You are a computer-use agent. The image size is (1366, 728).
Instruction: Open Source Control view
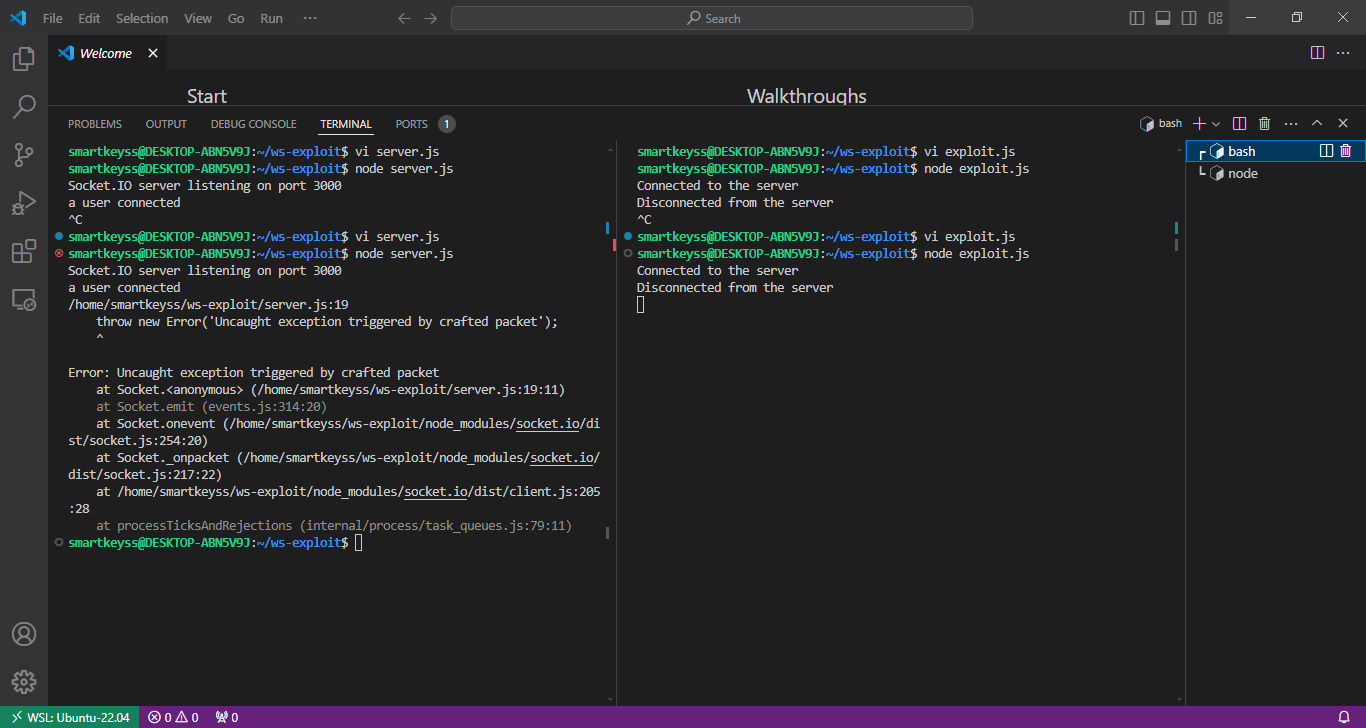pyautogui.click(x=24, y=154)
